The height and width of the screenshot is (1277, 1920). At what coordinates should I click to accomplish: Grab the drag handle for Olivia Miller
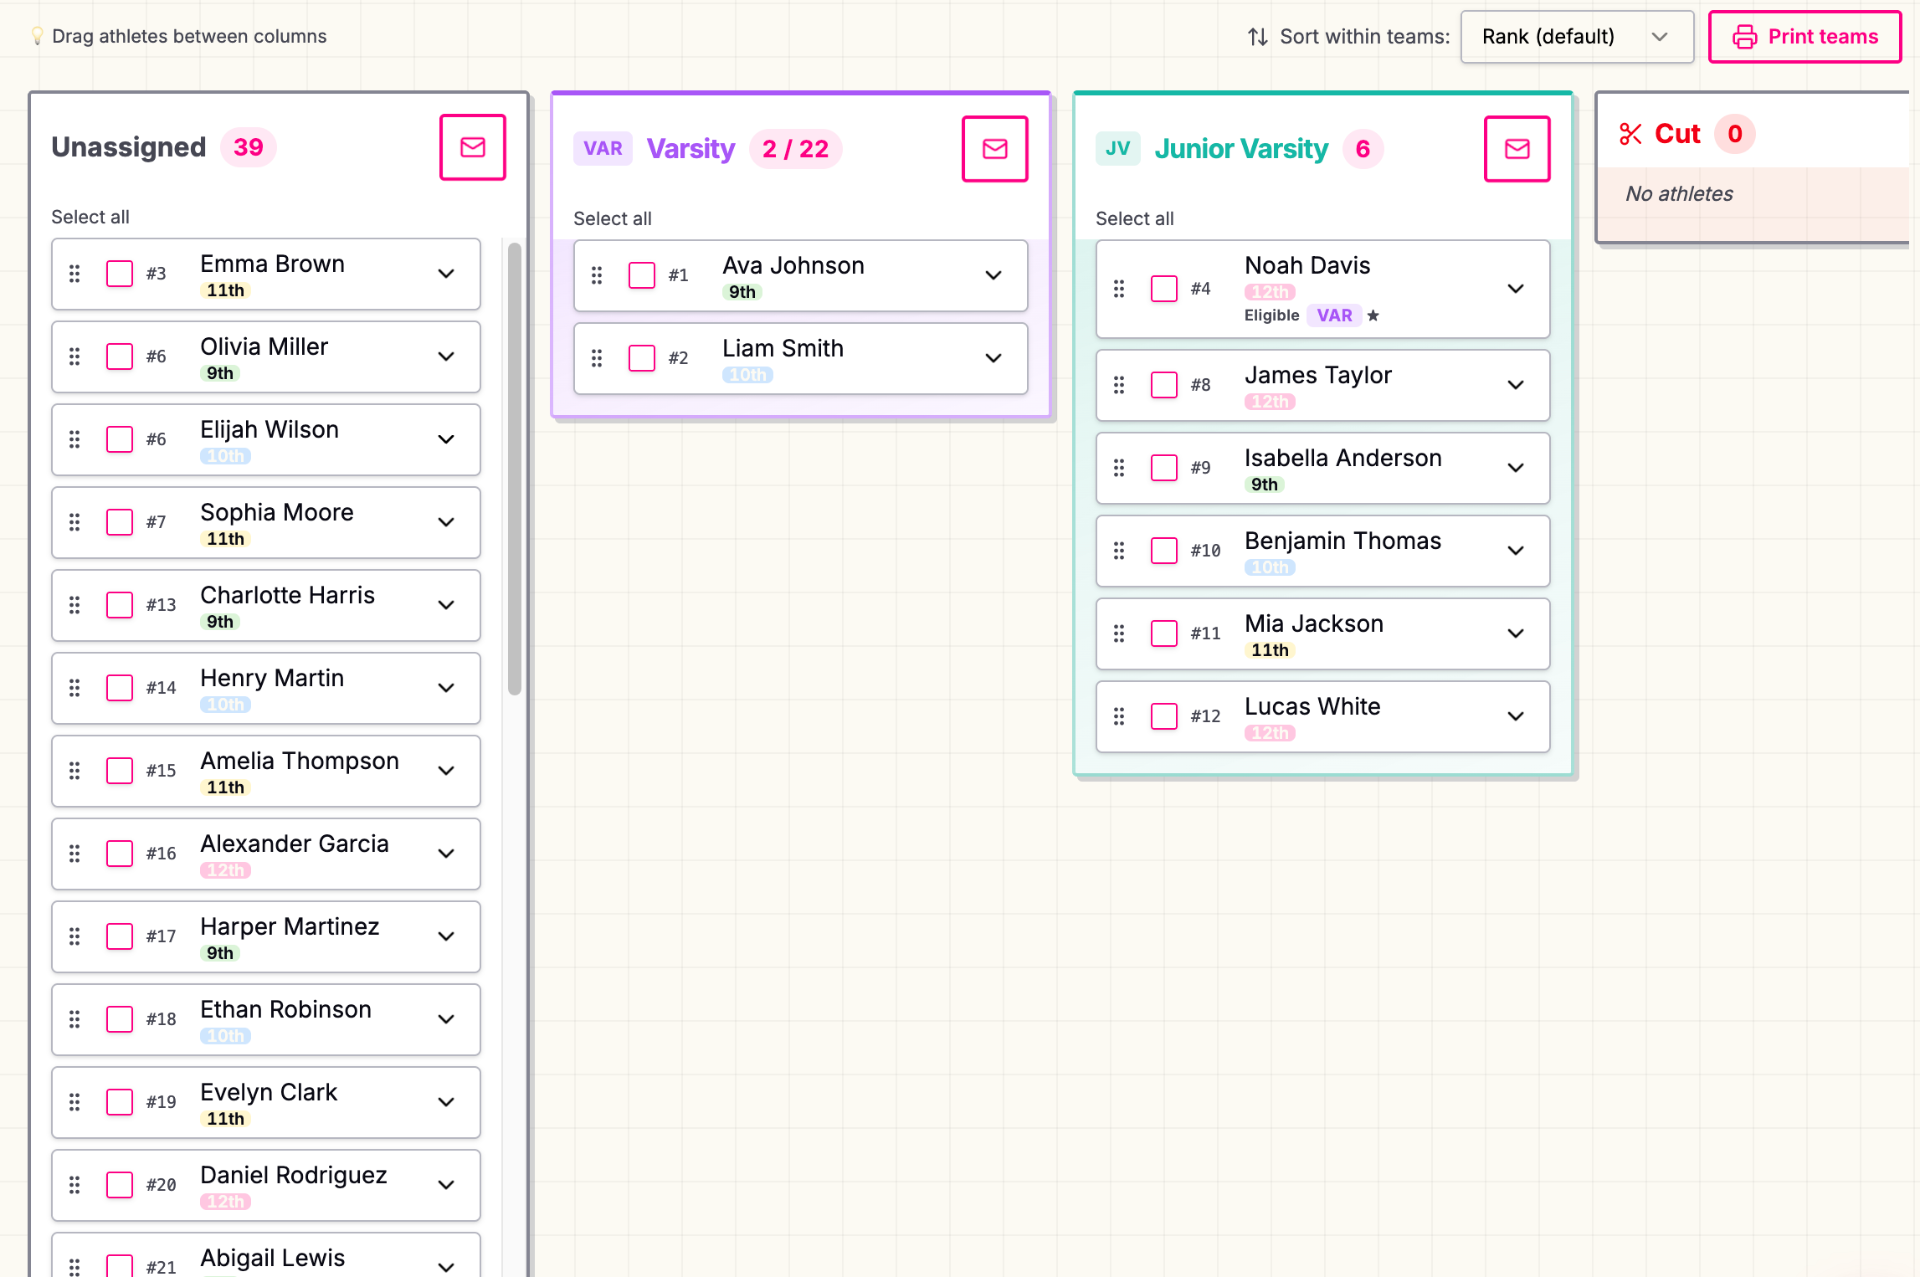(74, 356)
